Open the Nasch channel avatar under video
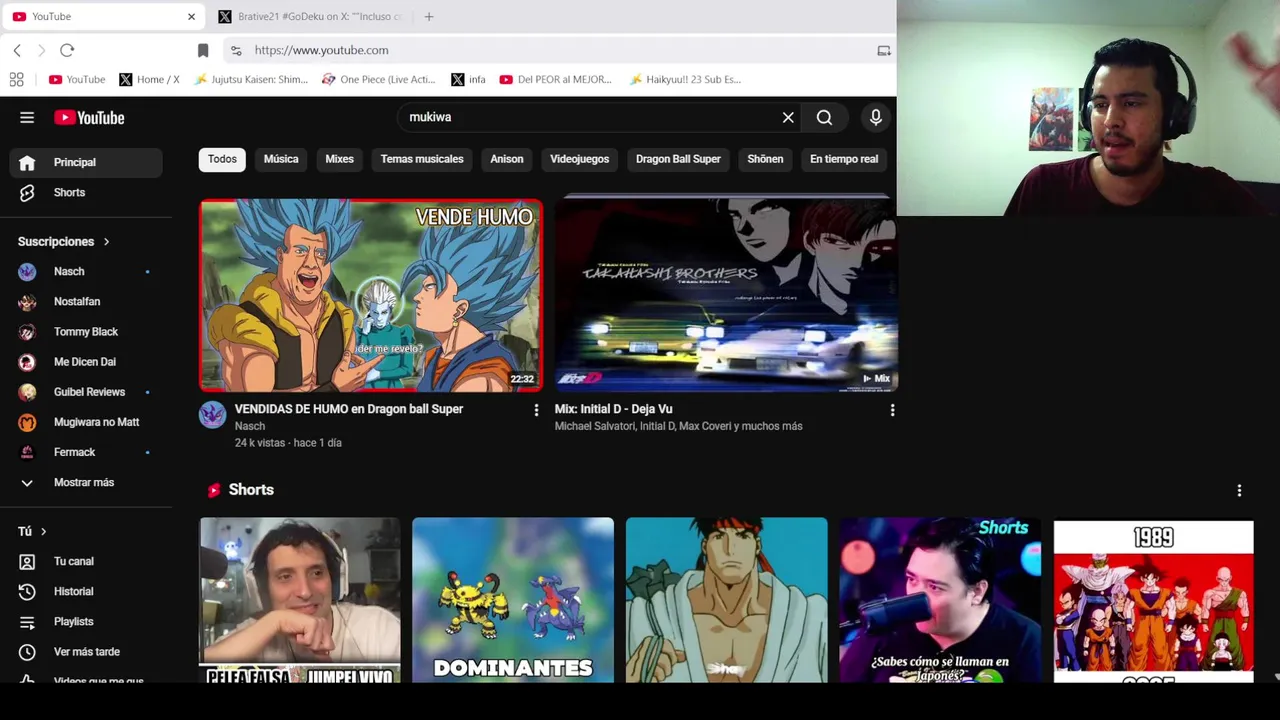The height and width of the screenshot is (720, 1280). pos(212,415)
